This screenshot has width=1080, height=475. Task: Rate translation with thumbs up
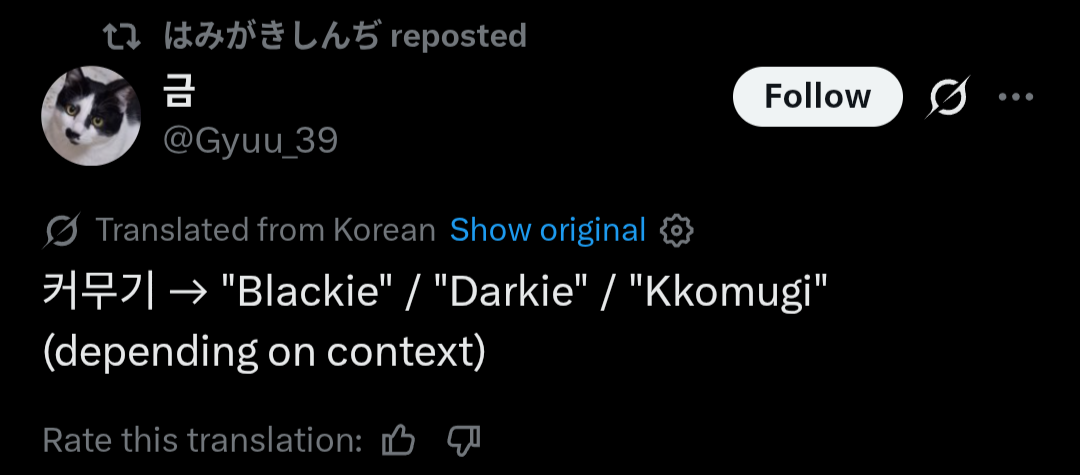pos(398,439)
